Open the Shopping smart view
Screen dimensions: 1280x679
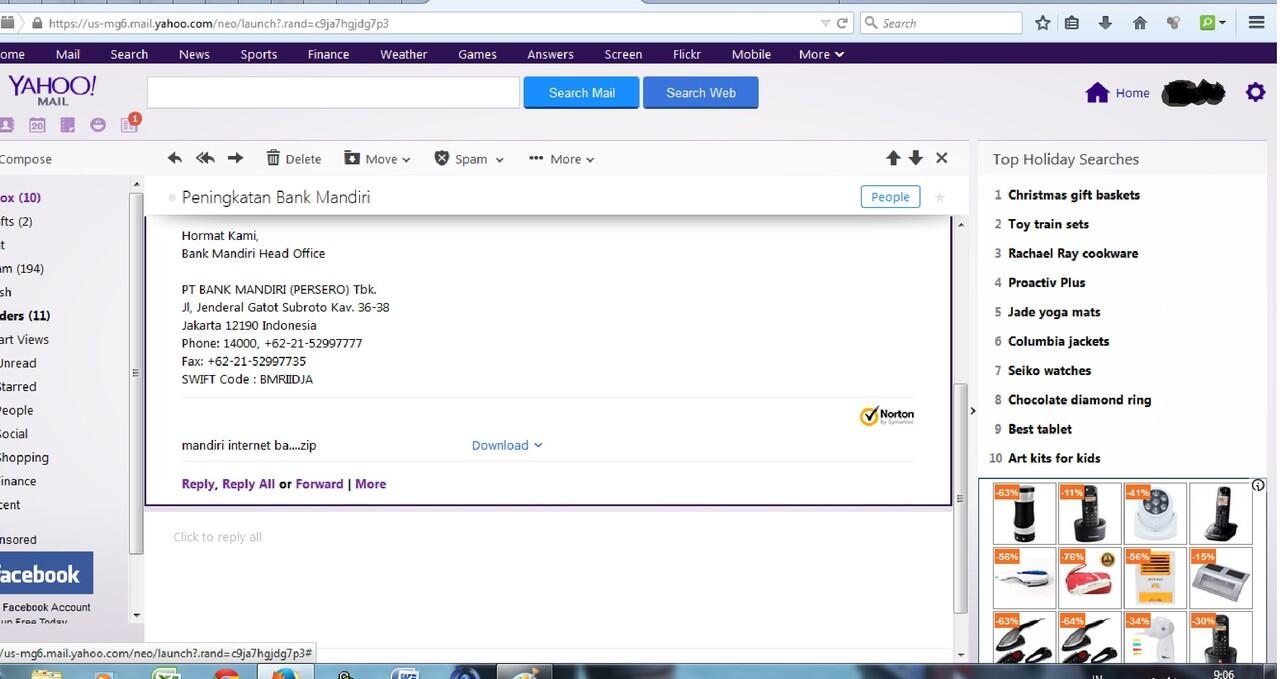tap(24, 458)
